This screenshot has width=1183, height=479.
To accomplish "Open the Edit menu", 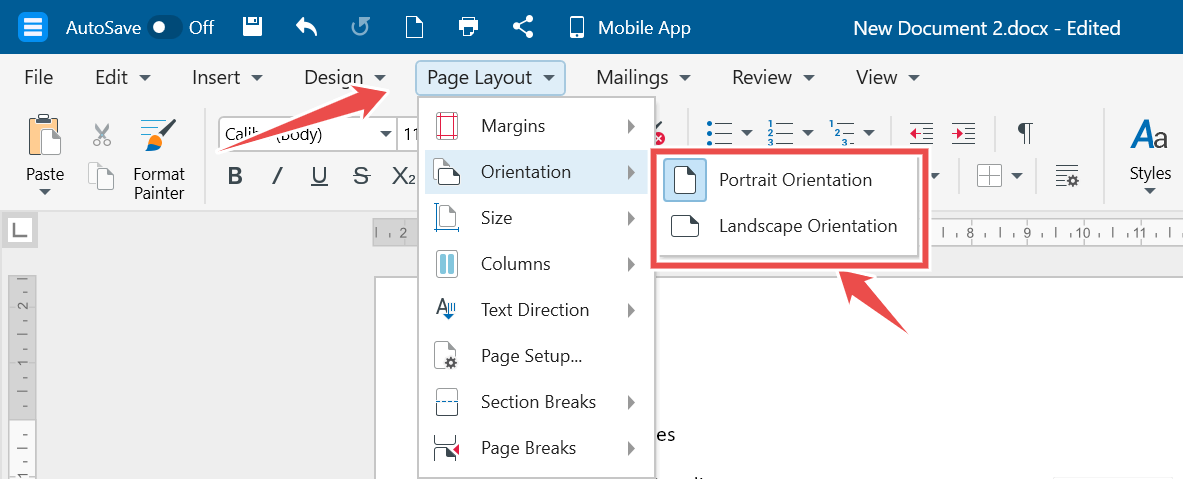I will [123, 78].
